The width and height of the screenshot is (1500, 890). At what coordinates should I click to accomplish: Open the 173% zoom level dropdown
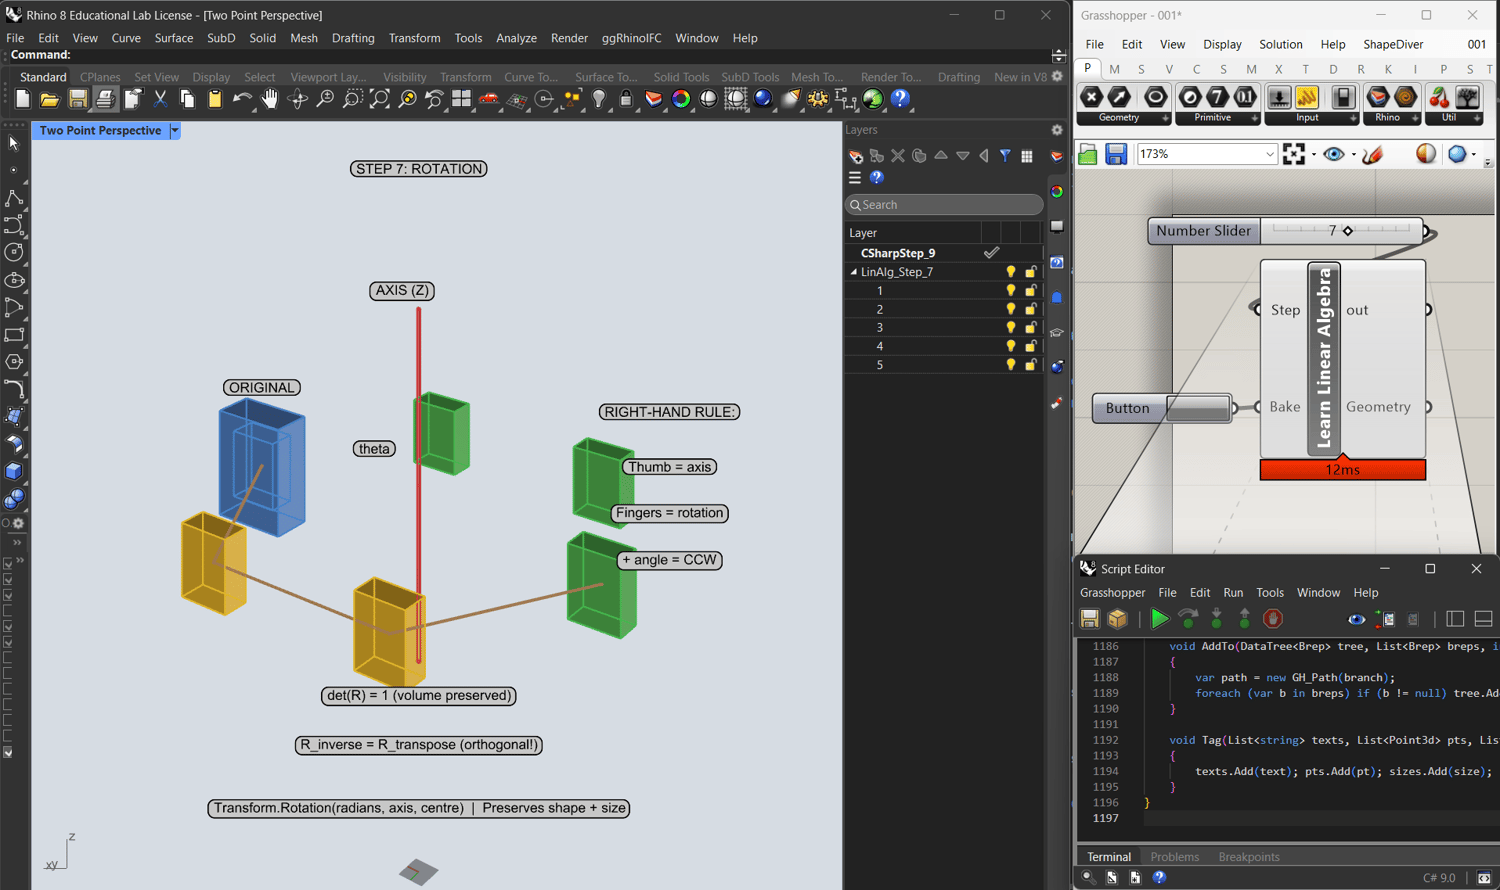click(x=1269, y=155)
